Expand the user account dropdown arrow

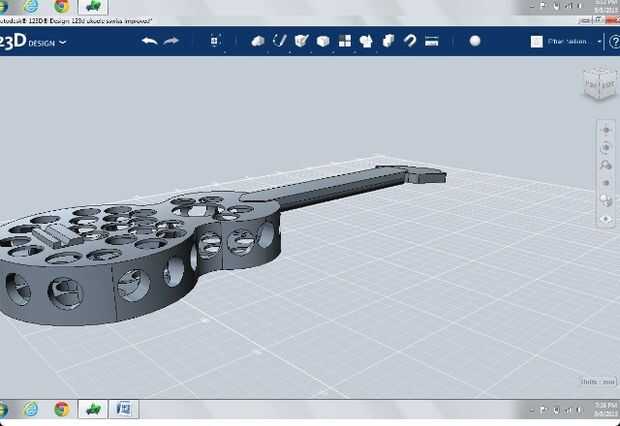pyautogui.click(x=599, y=42)
